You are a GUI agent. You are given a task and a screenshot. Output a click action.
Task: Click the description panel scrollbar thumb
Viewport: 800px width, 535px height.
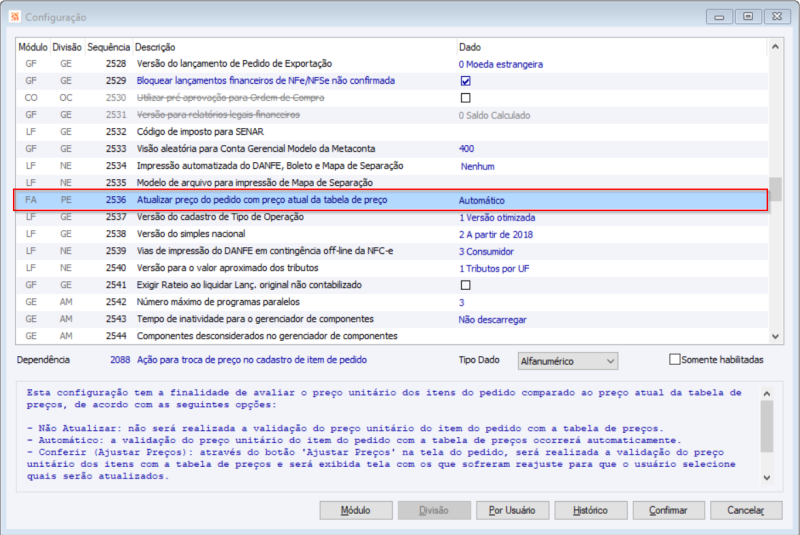coord(766,426)
